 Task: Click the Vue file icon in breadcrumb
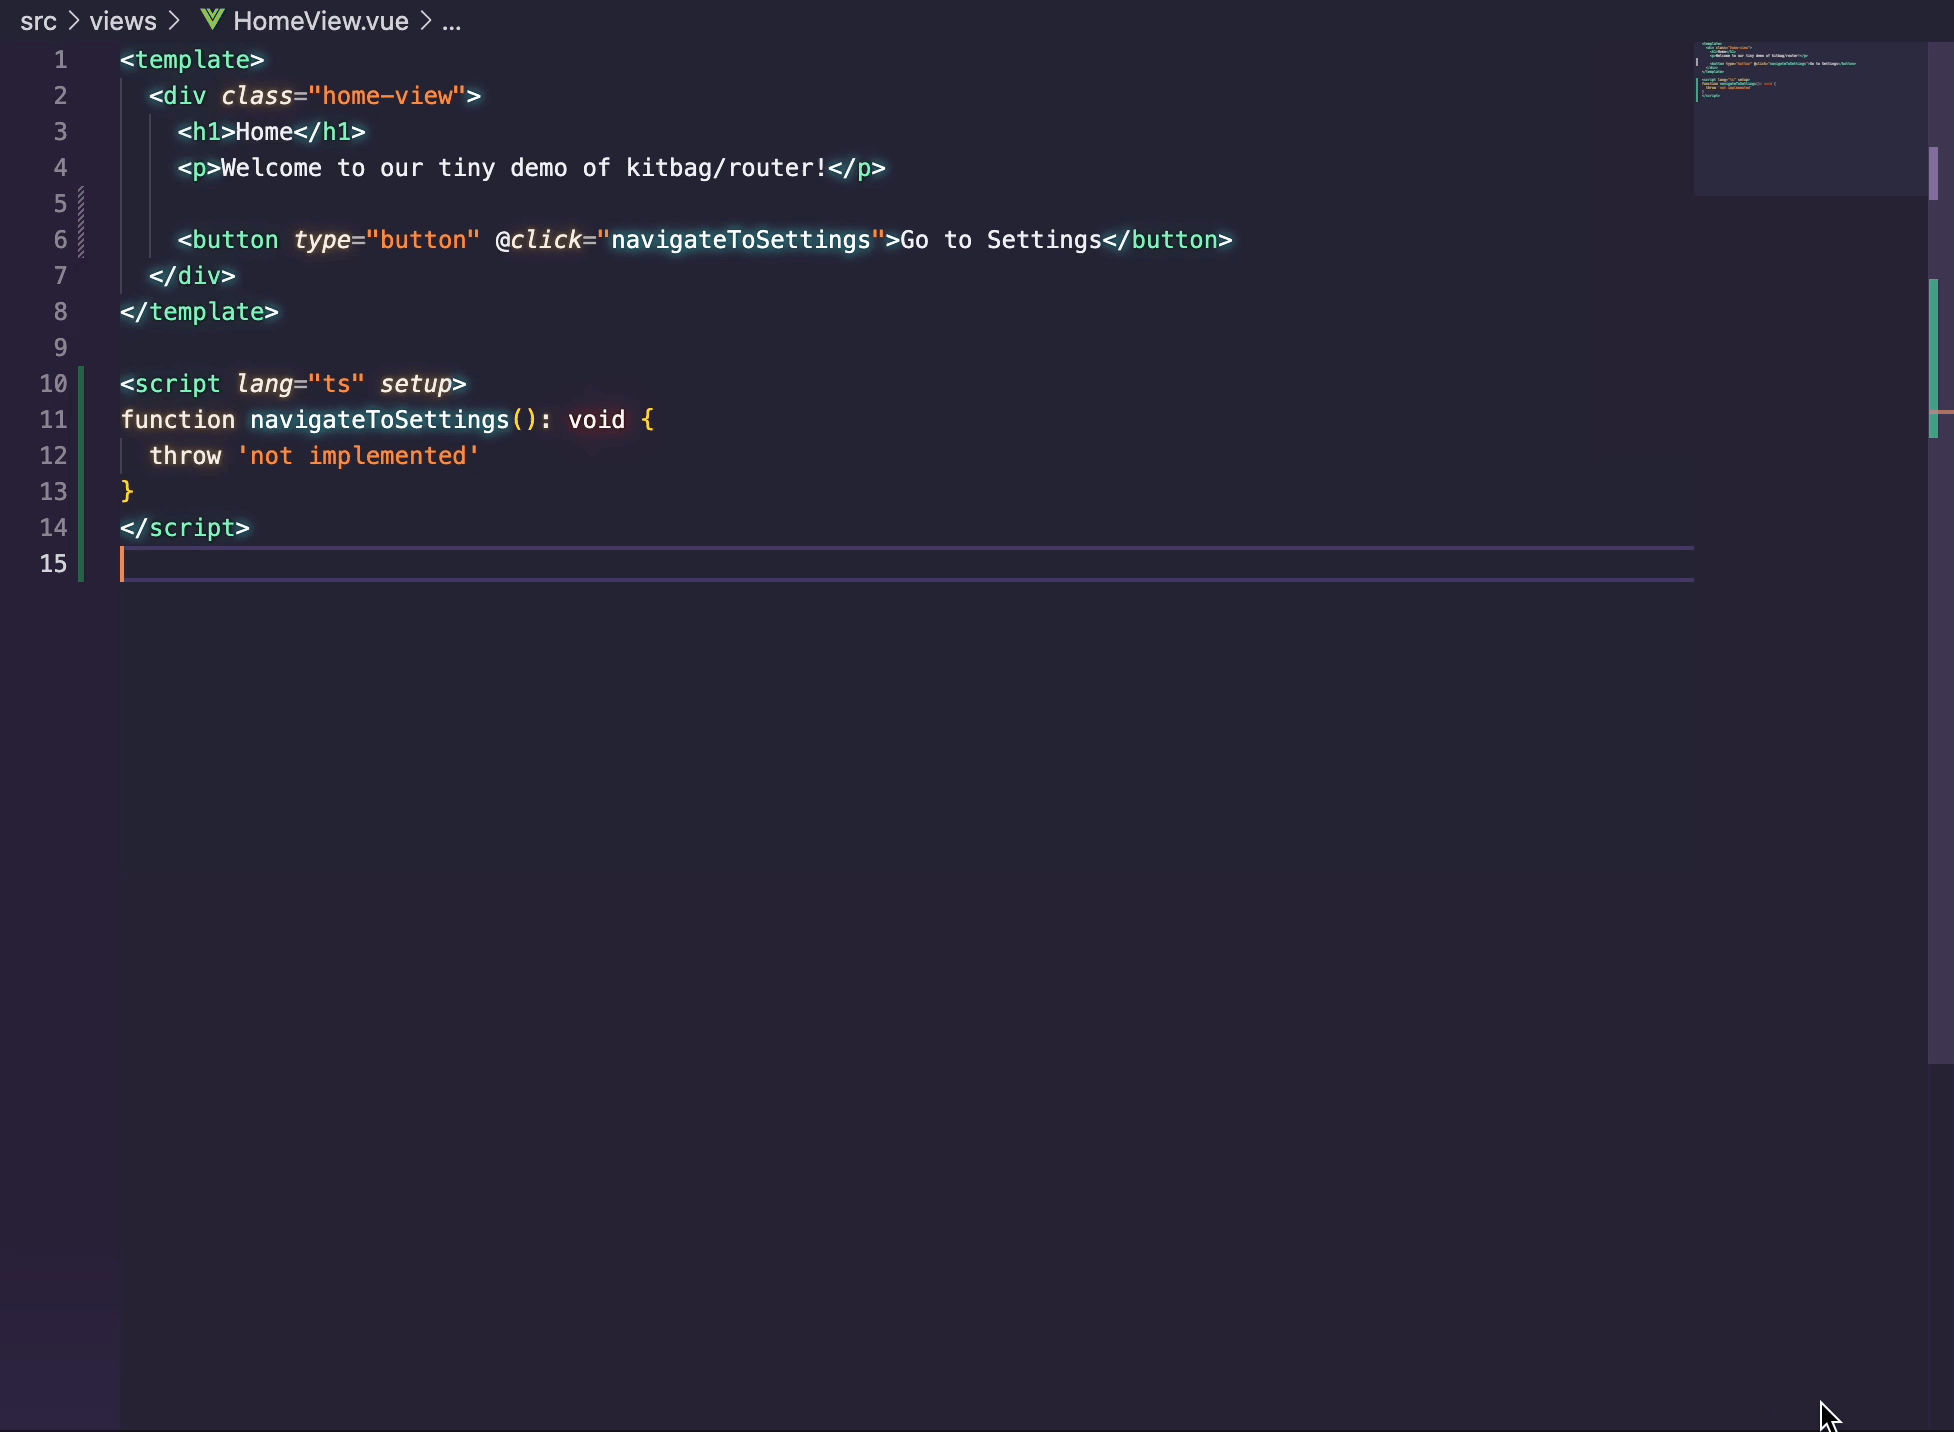click(x=211, y=20)
